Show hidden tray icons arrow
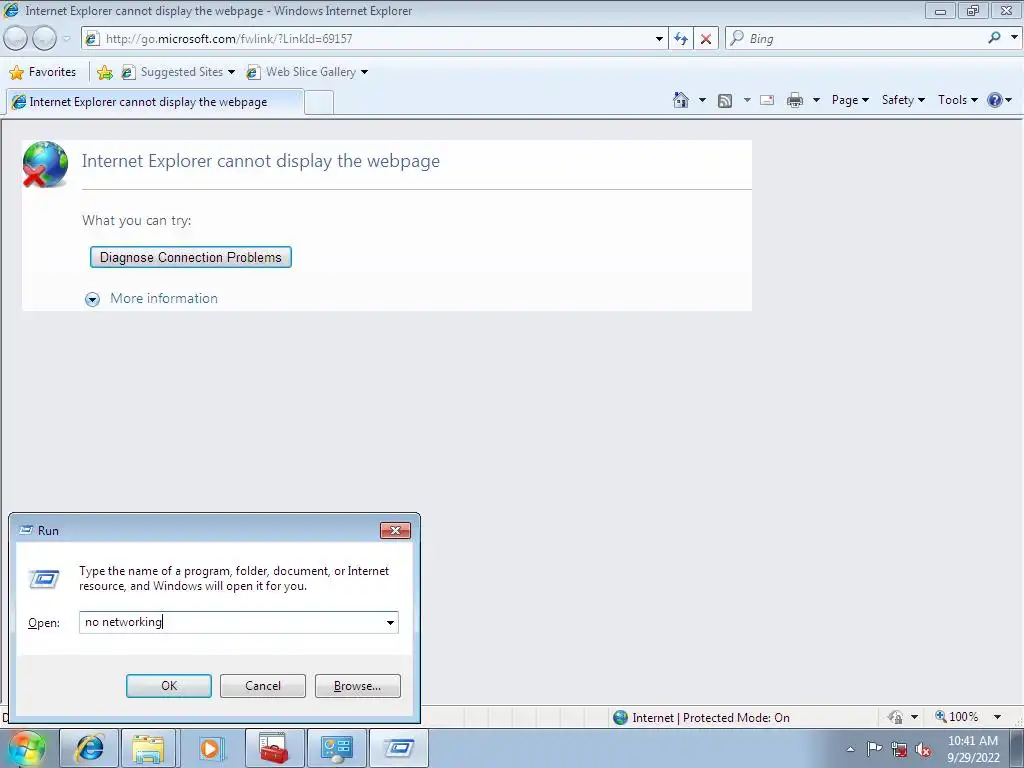1024x768 pixels. coord(850,749)
